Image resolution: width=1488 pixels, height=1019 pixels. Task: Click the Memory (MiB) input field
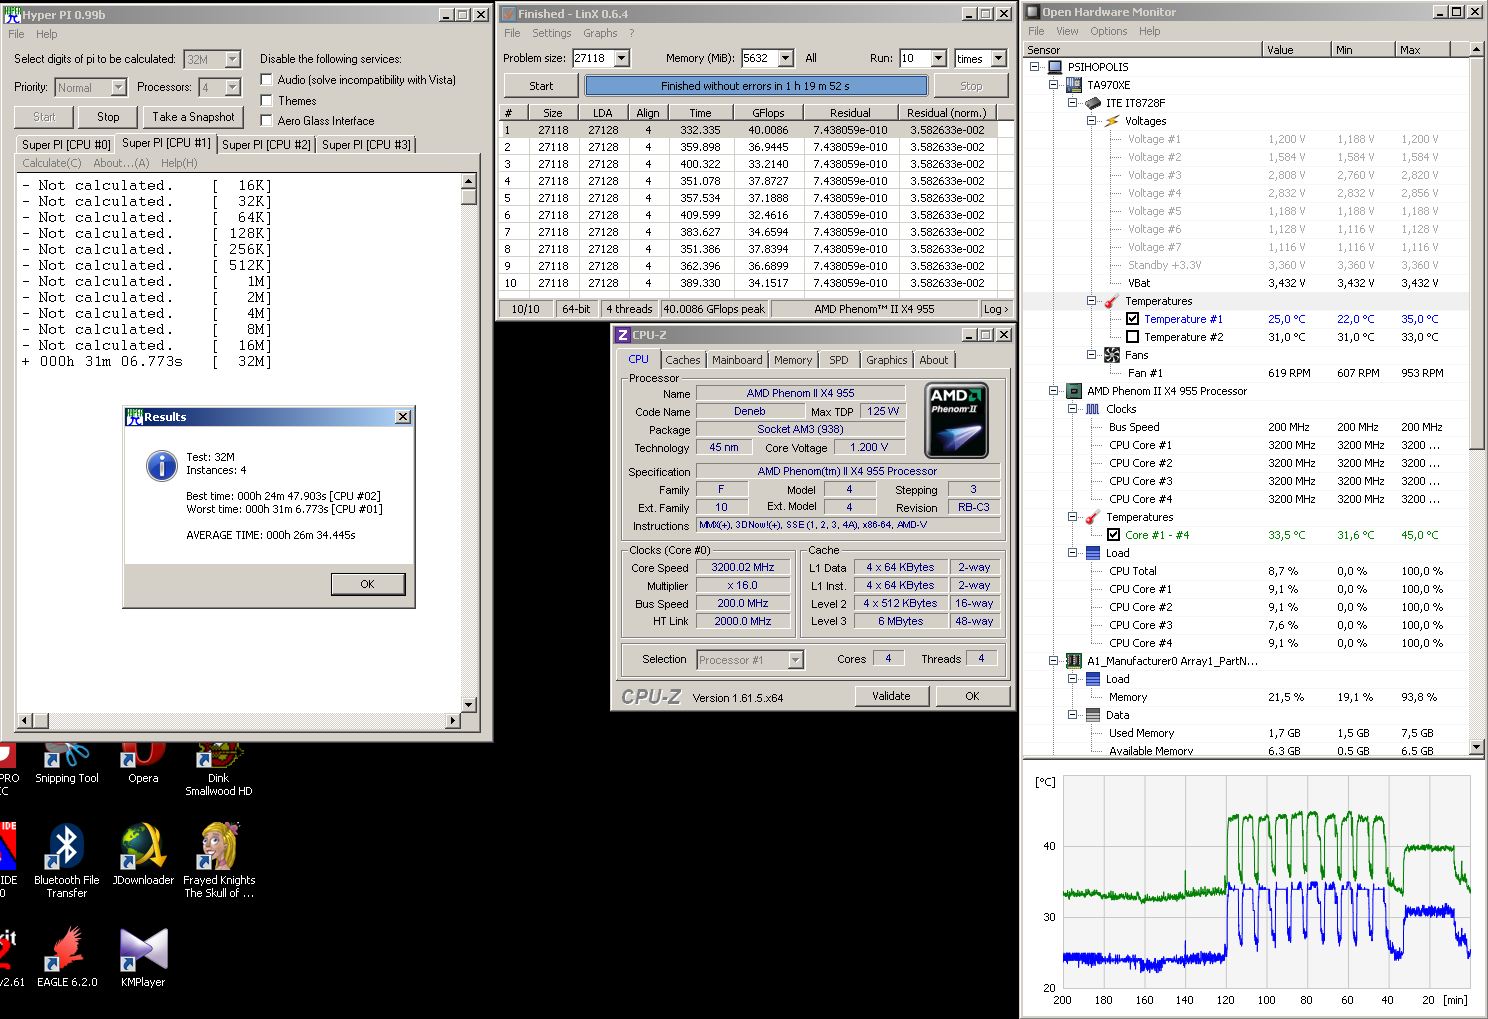758,59
